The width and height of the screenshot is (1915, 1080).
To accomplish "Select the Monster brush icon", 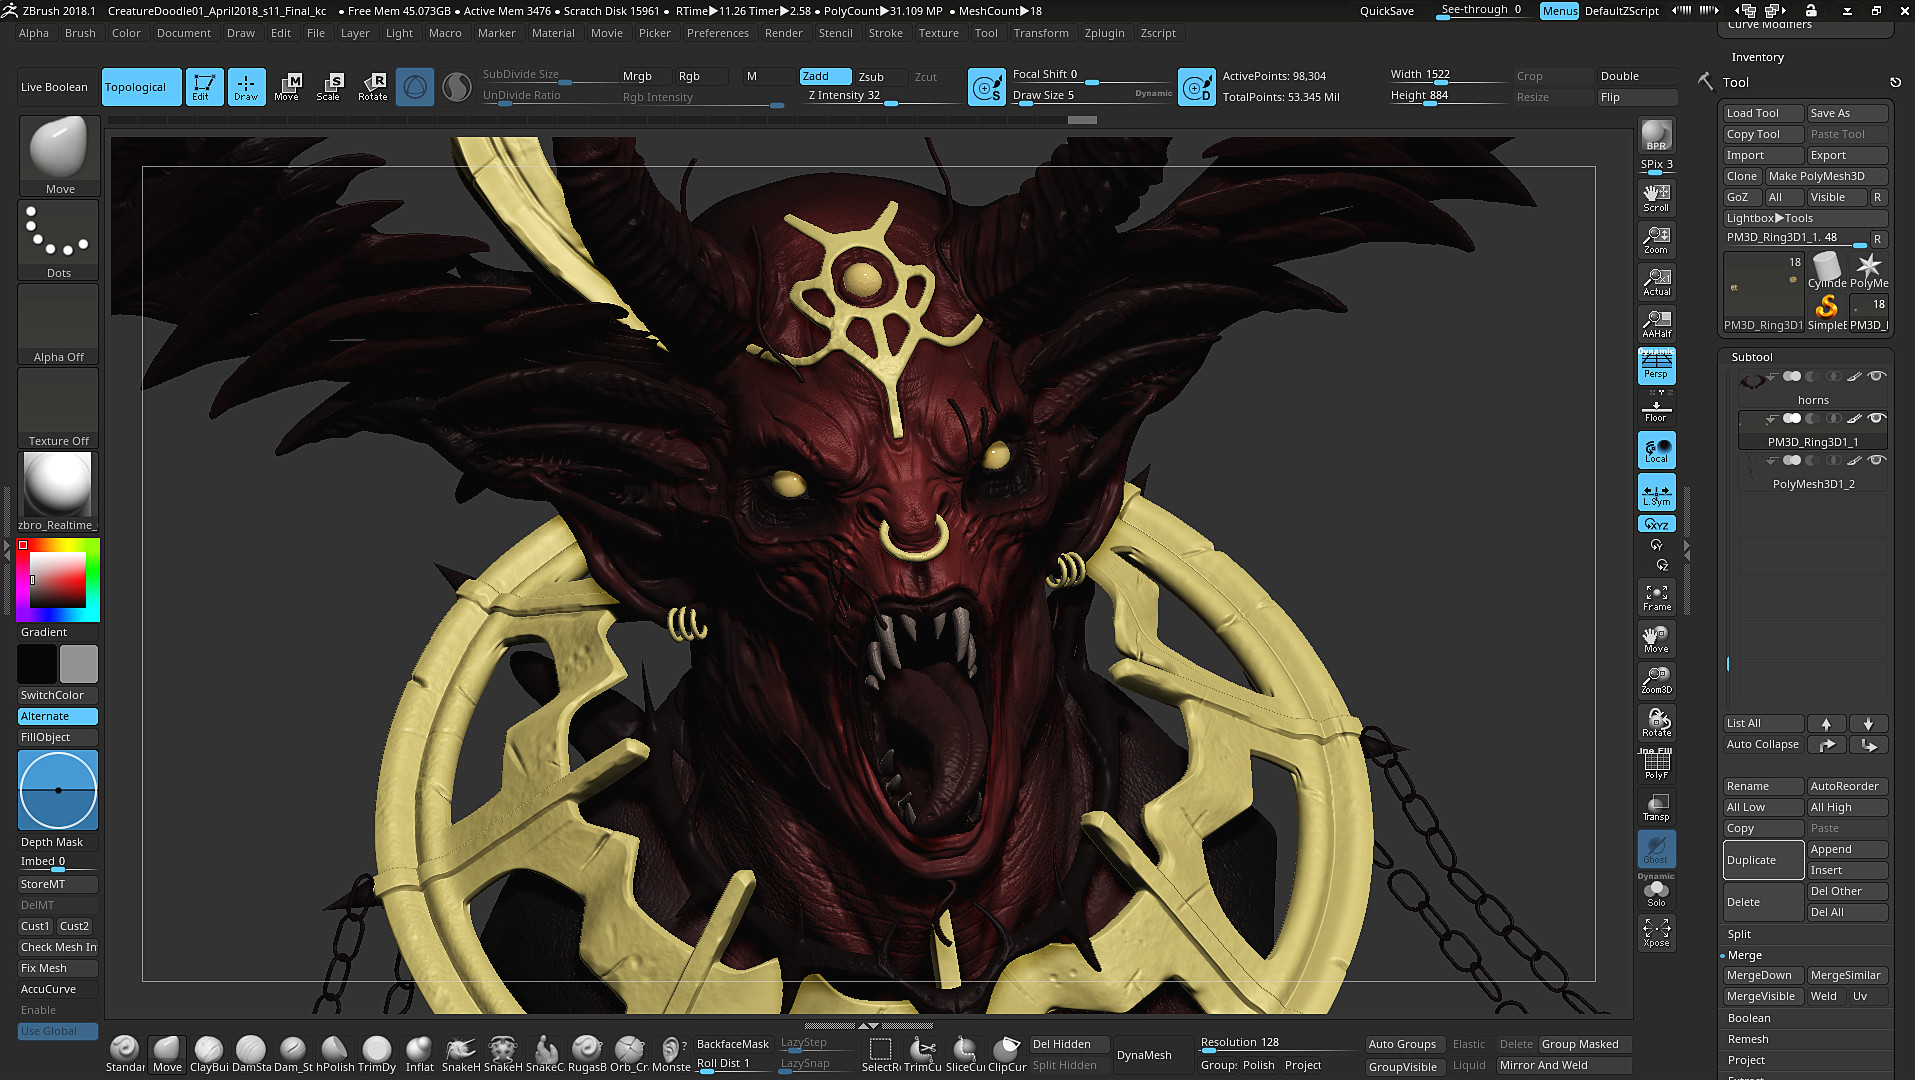I will tap(671, 1055).
